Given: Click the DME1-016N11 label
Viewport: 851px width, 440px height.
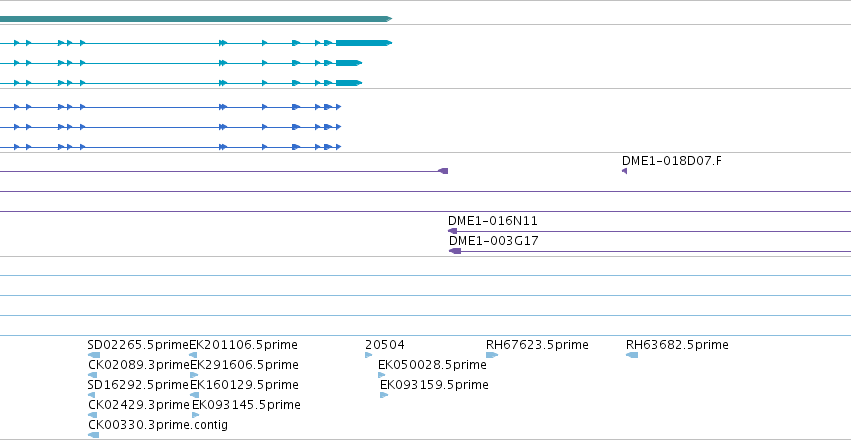Looking at the screenshot, I should pyautogui.click(x=493, y=221).
